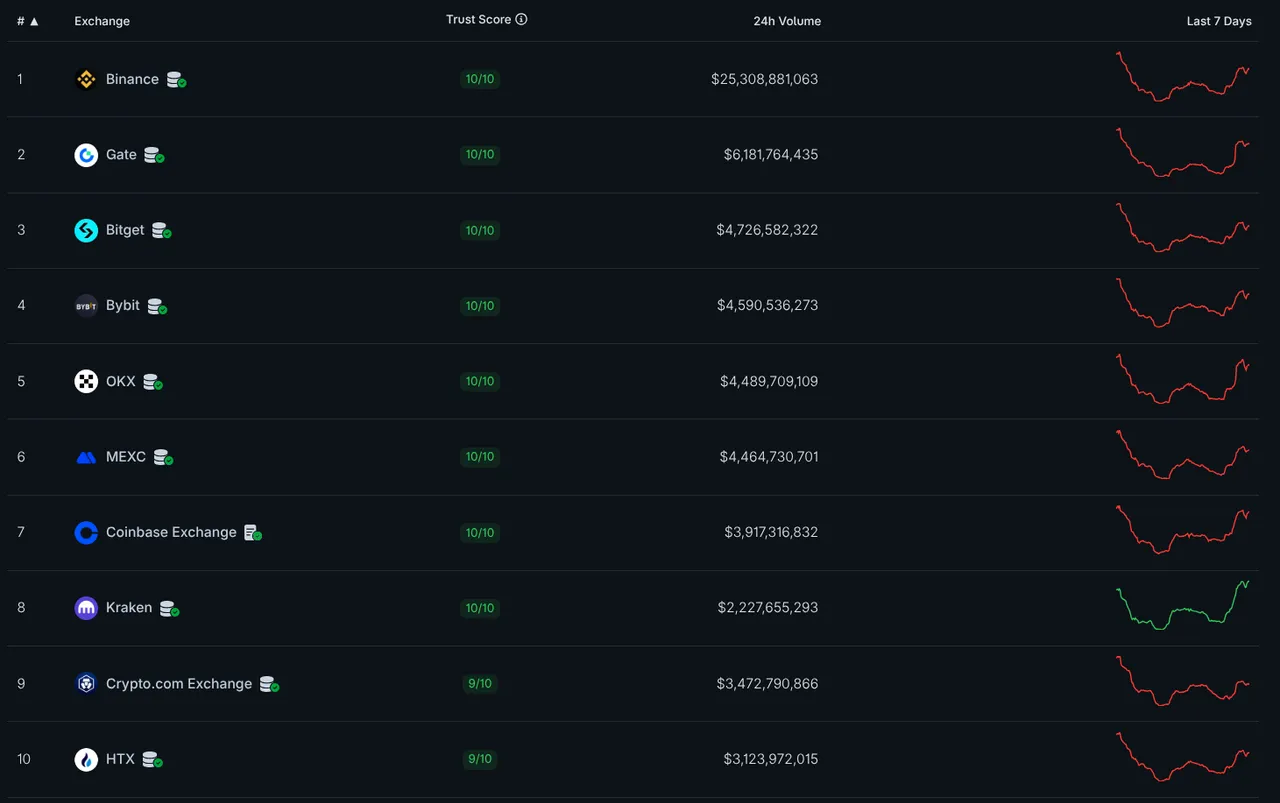Open the Binance exchange link

pos(132,79)
